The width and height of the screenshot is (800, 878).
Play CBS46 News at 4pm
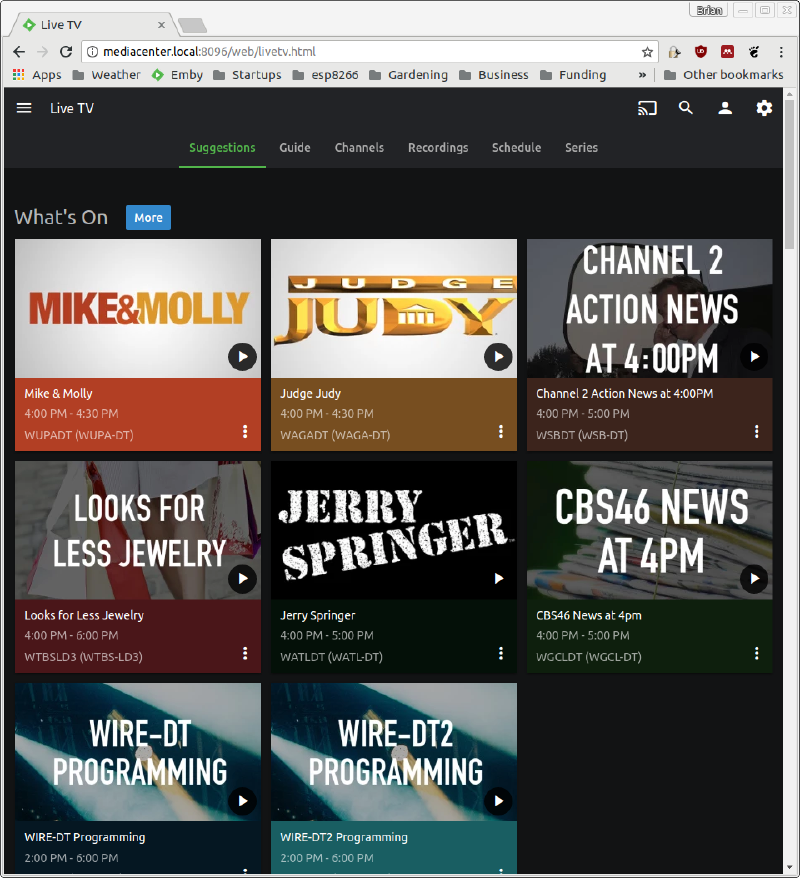click(754, 578)
